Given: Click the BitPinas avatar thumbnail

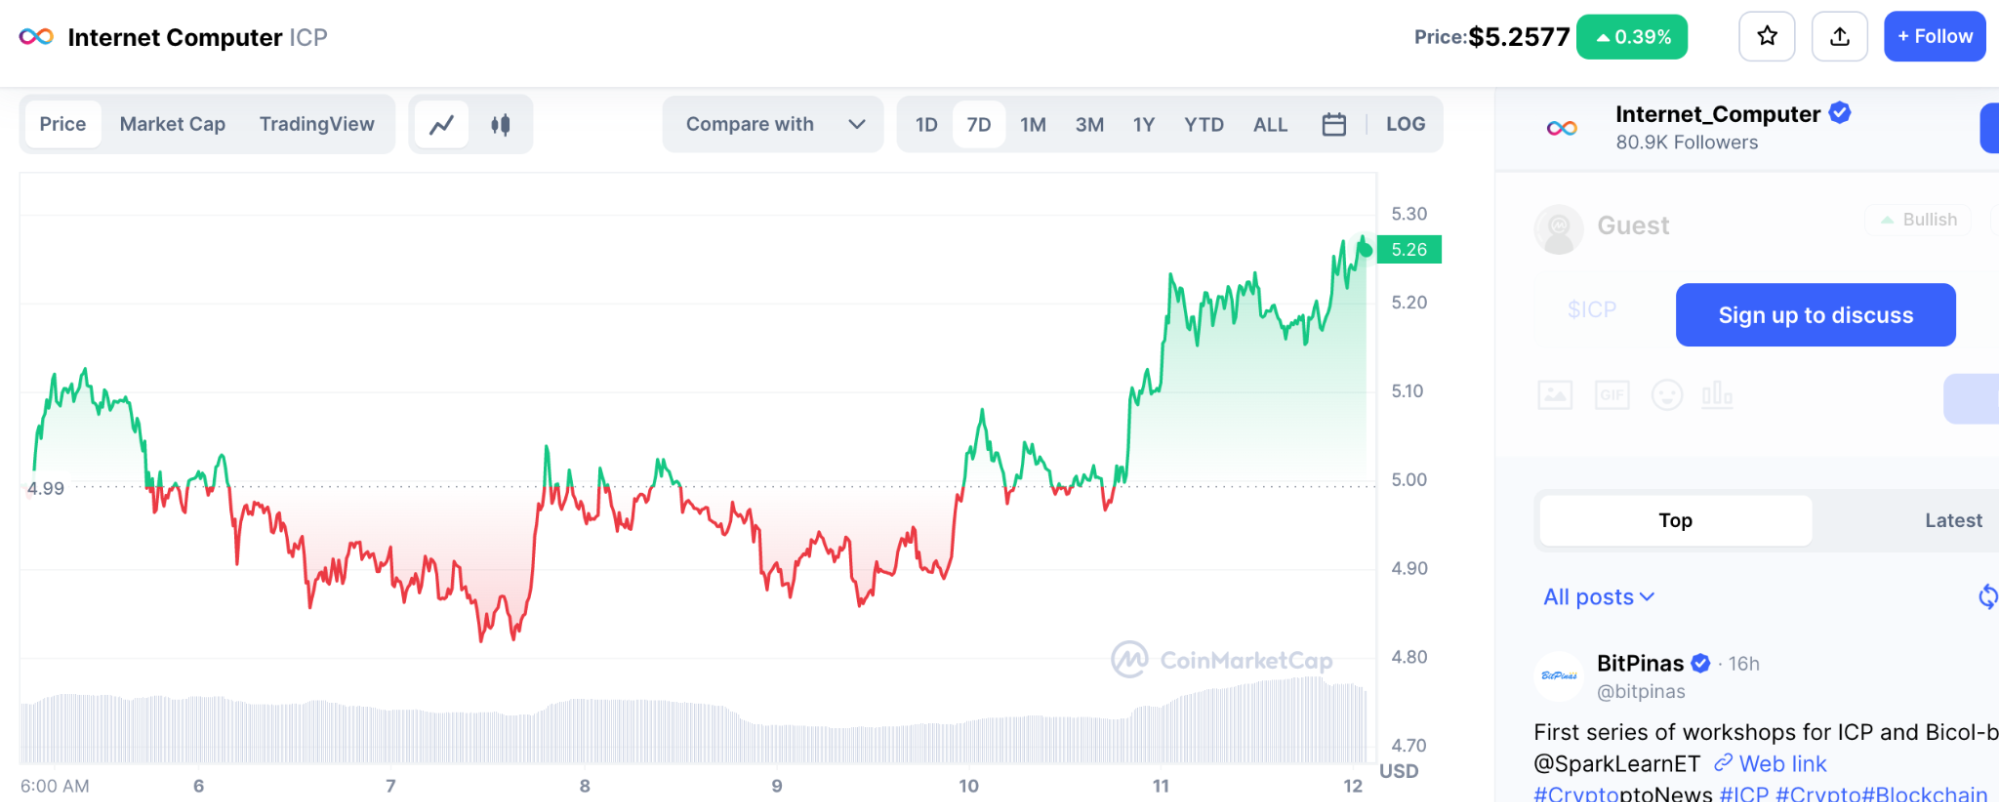Looking at the screenshot, I should point(1559,676).
